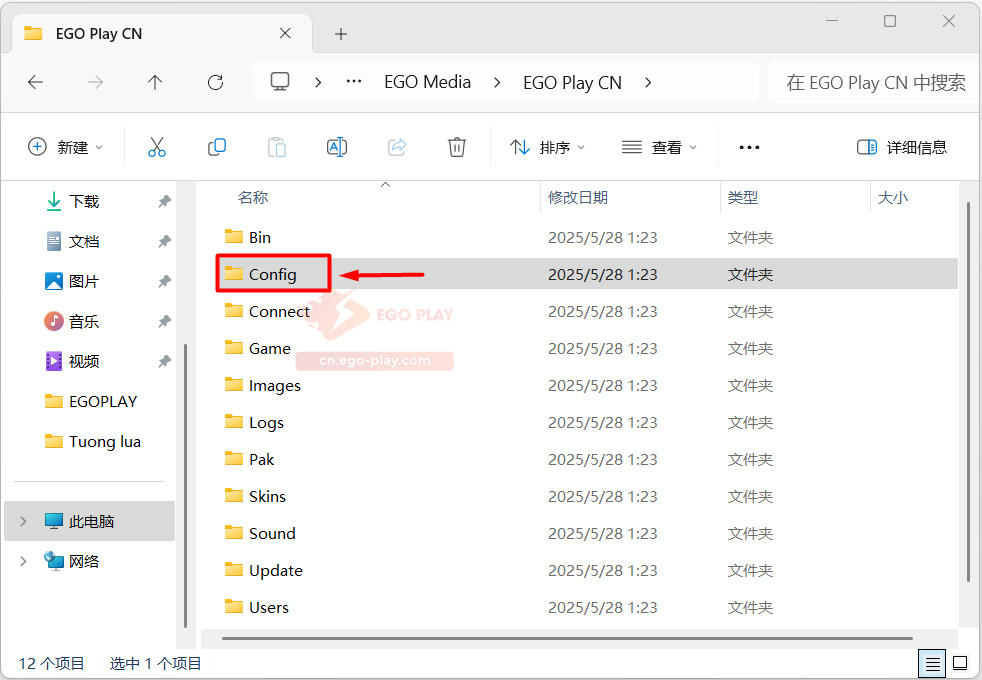Go up one folder level arrow
The image size is (982, 680).
pyautogui.click(x=155, y=82)
